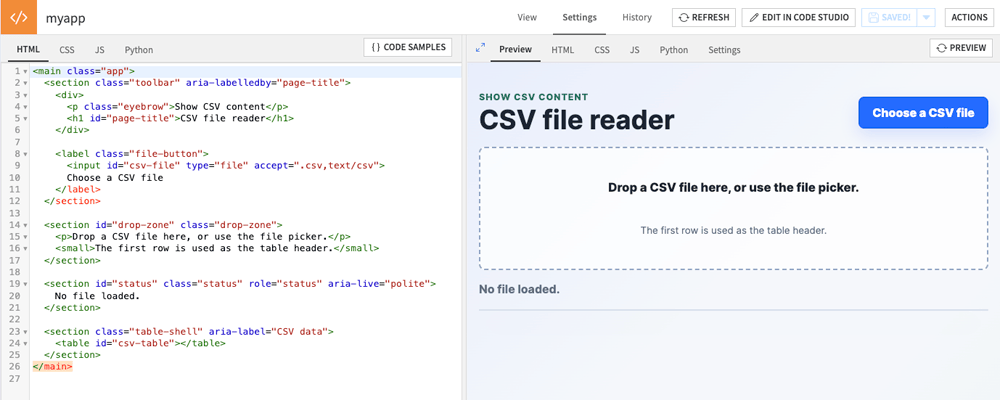This screenshot has height=400, width=1000.
Task: Click 'The first row is used' note in preview
Action: [733, 230]
